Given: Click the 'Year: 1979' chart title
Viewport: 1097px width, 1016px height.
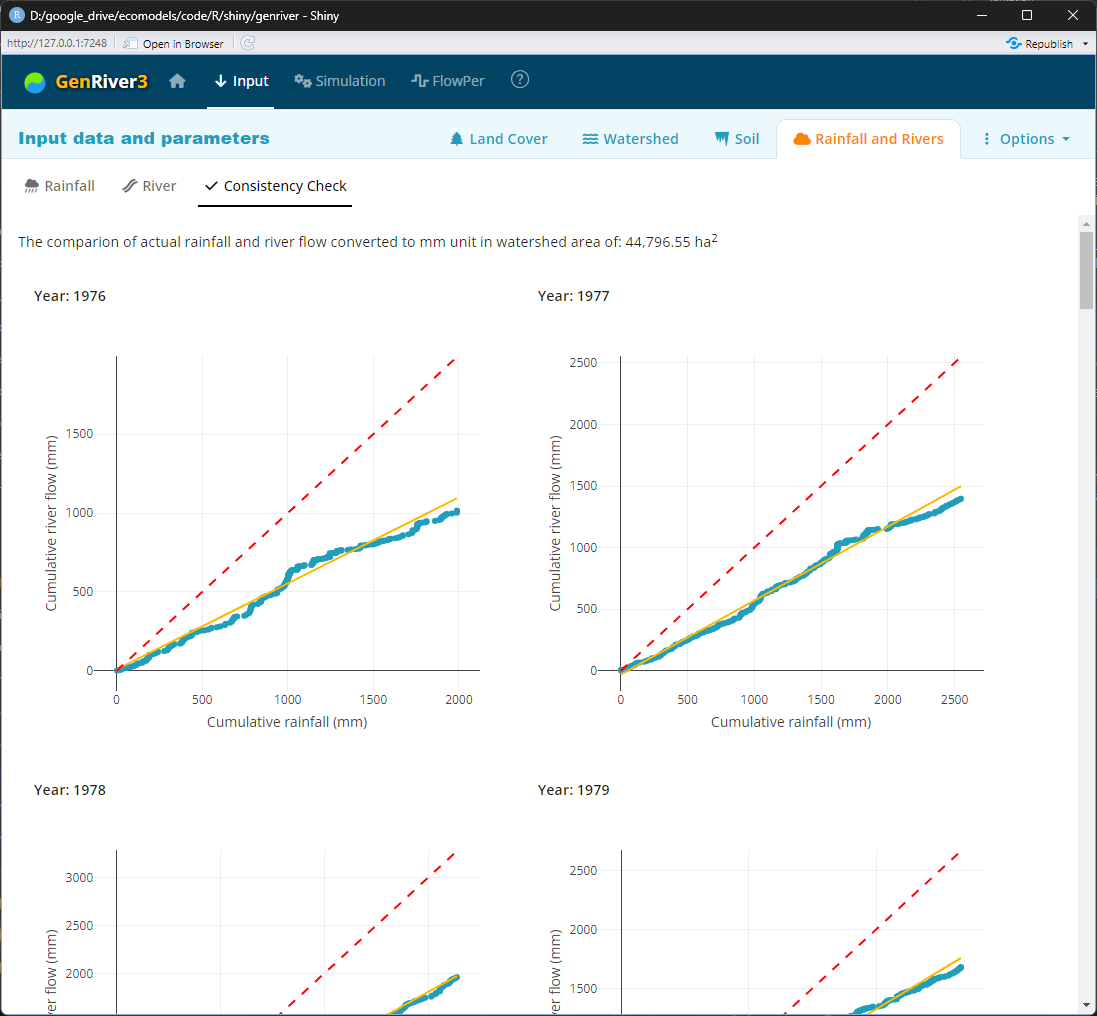Looking at the screenshot, I should coord(574,790).
